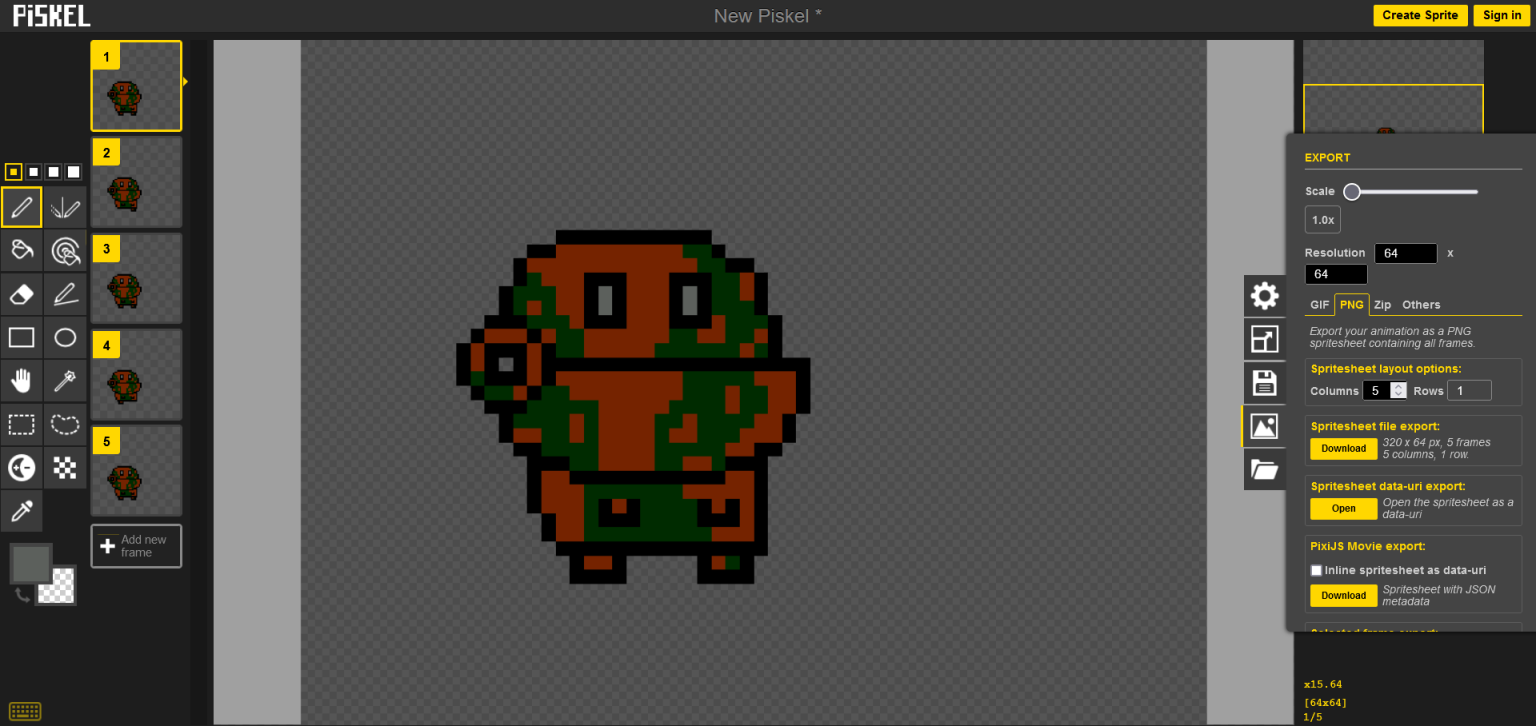This screenshot has height=726, width=1536.
Task: Select the Move (hand) tool
Action: 21,380
